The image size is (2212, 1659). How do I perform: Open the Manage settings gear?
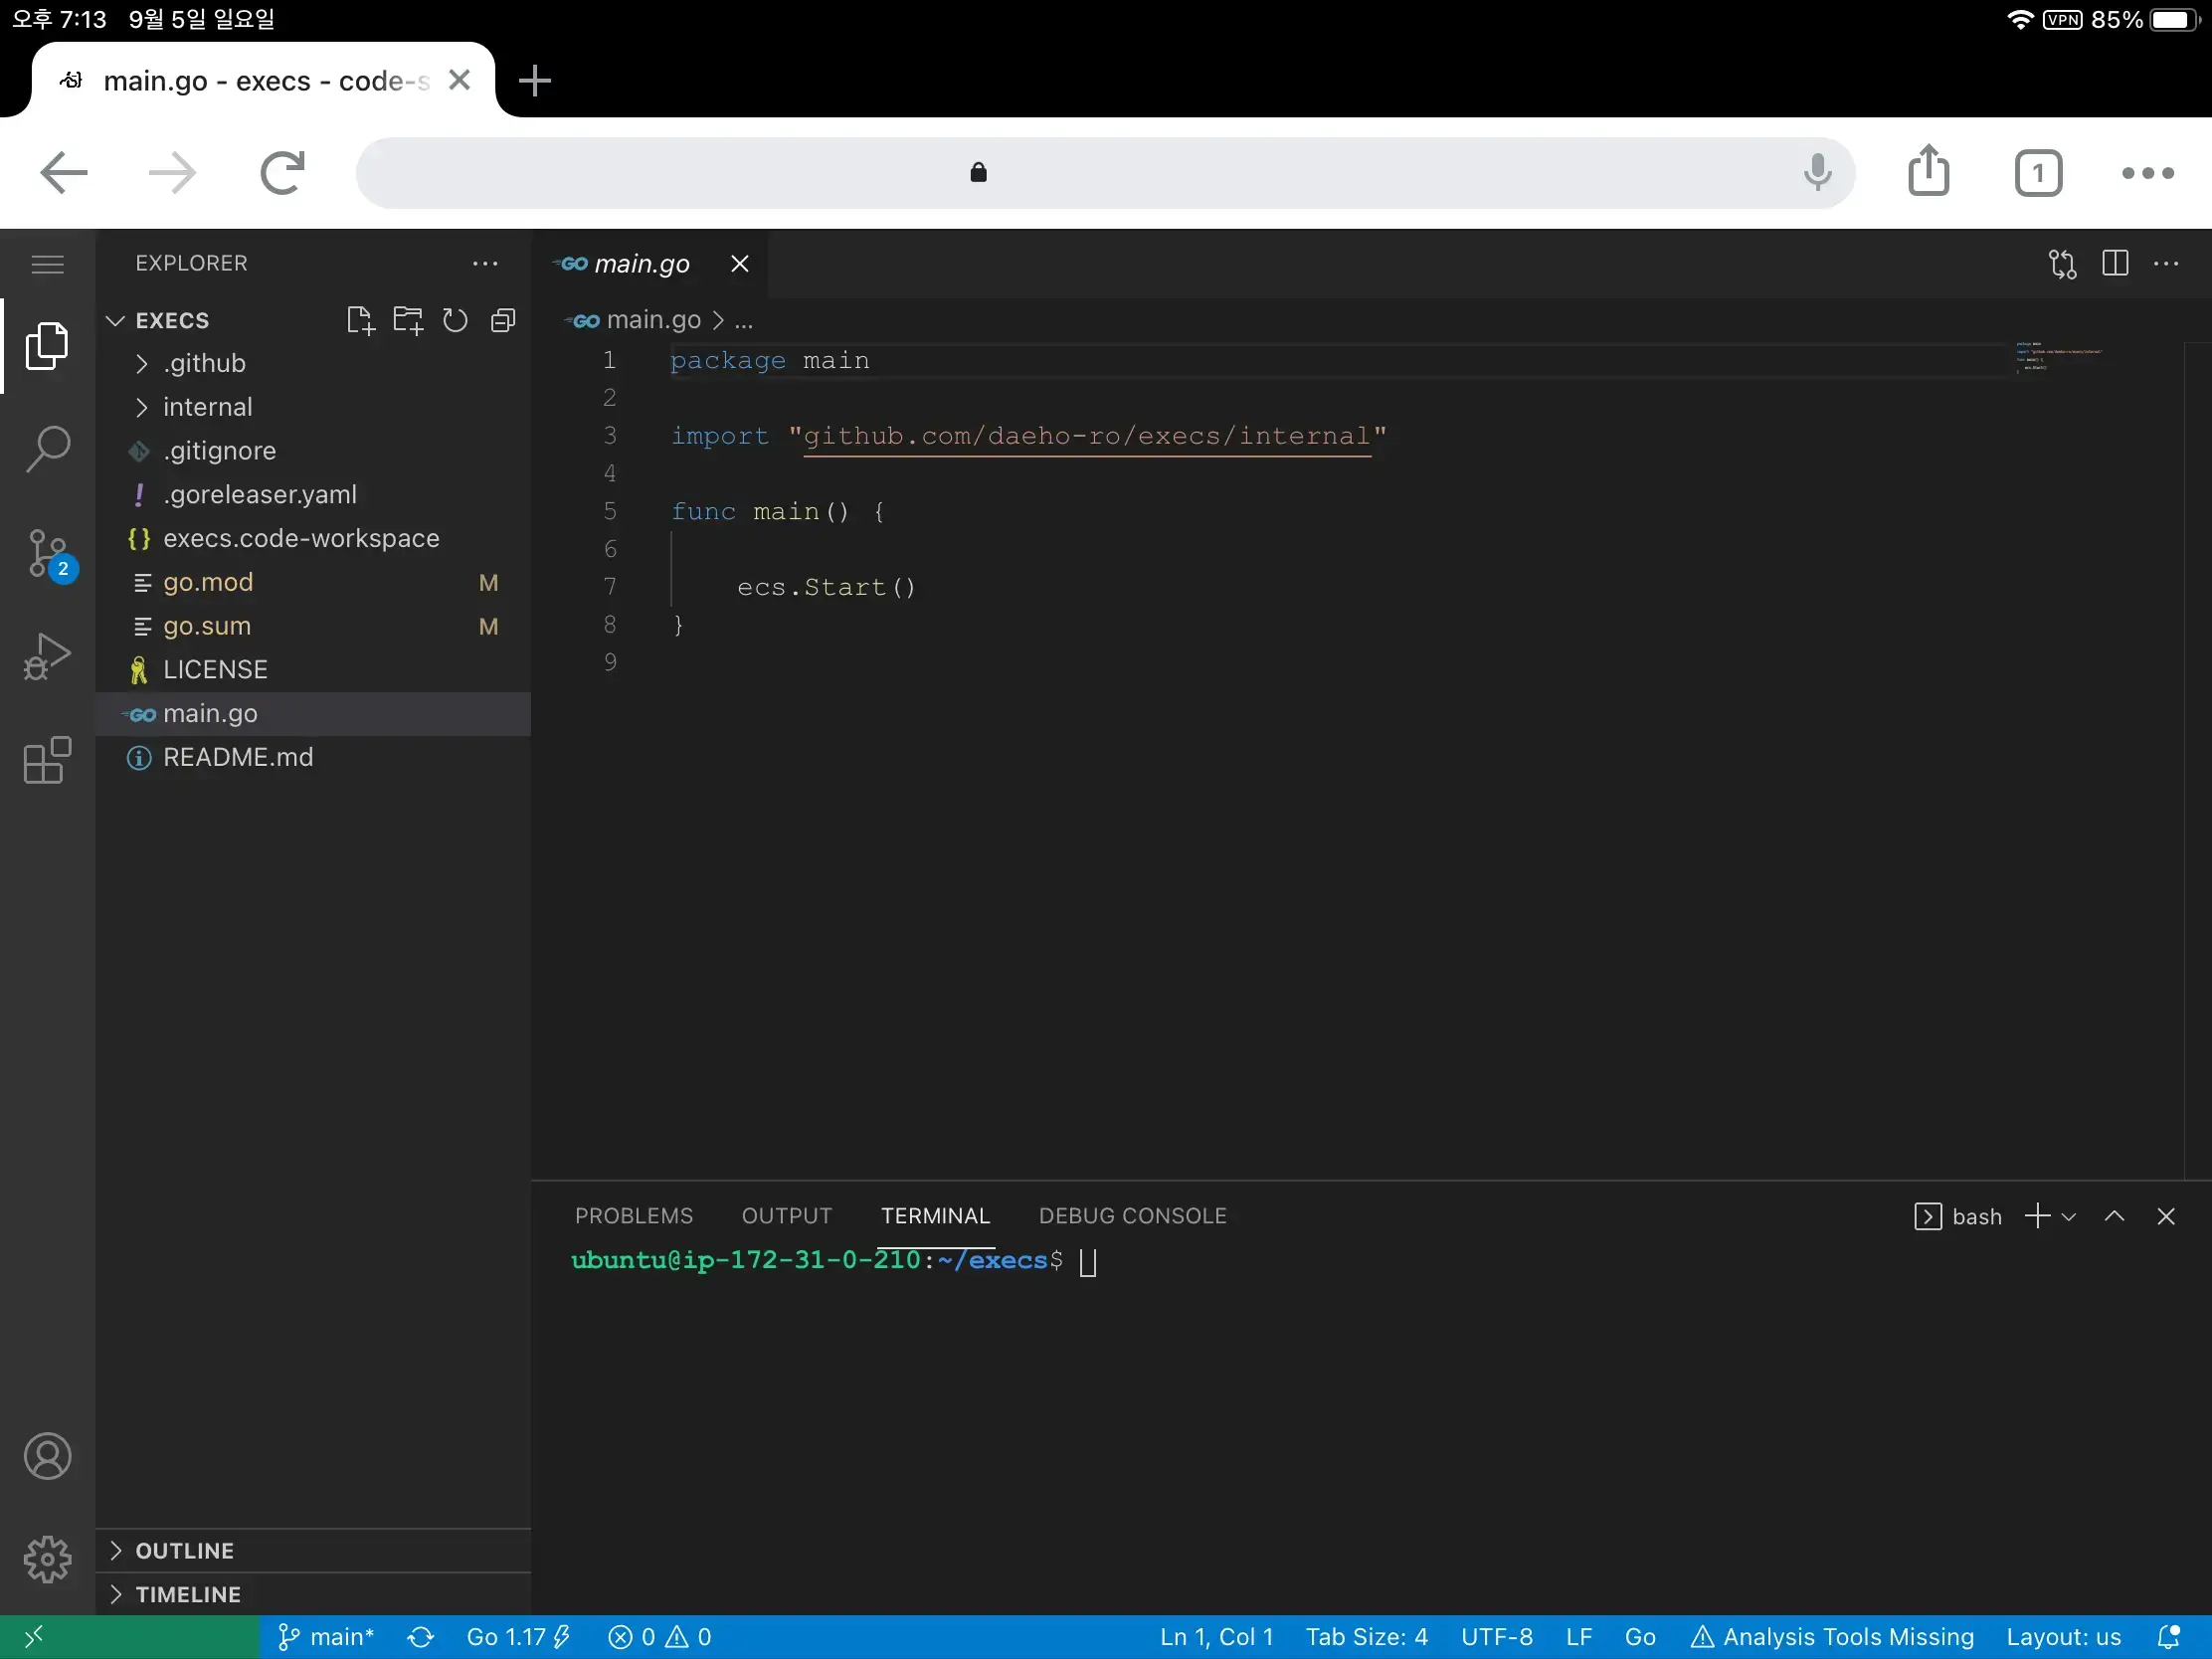pos(47,1559)
